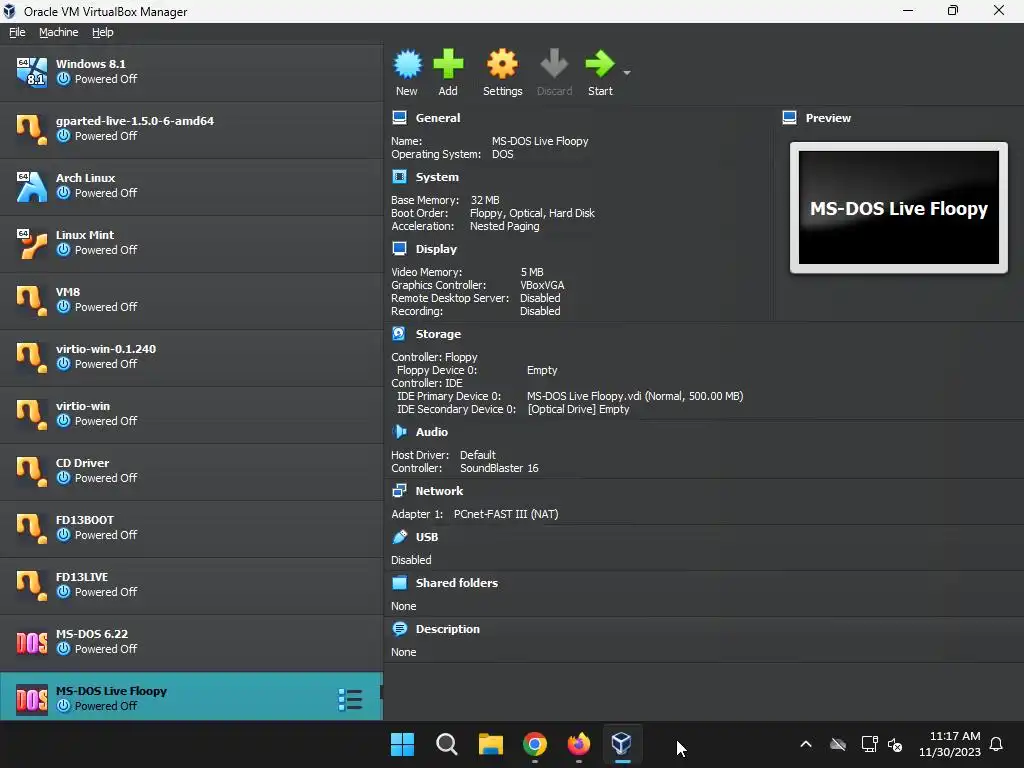Open Settings with the orange gear icon
The height and width of the screenshot is (768, 1024).
pyautogui.click(x=502, y=64)
